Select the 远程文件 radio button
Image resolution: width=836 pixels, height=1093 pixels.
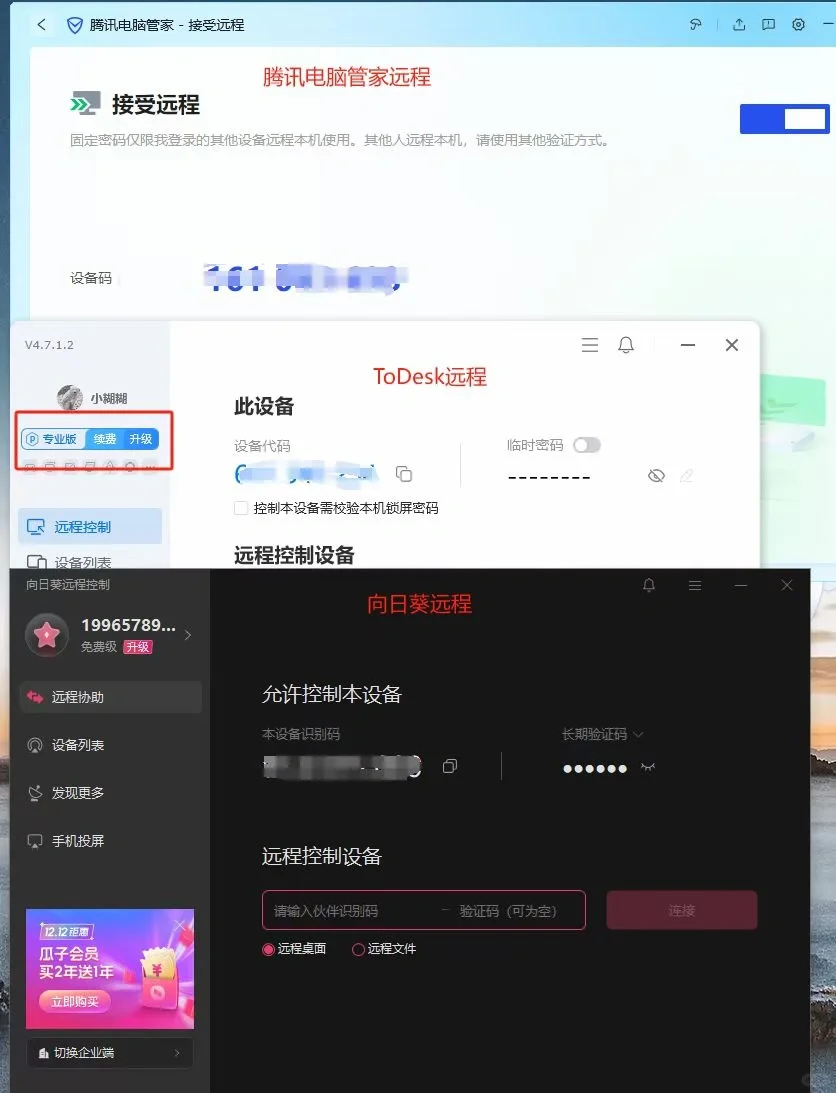(358, 948)
